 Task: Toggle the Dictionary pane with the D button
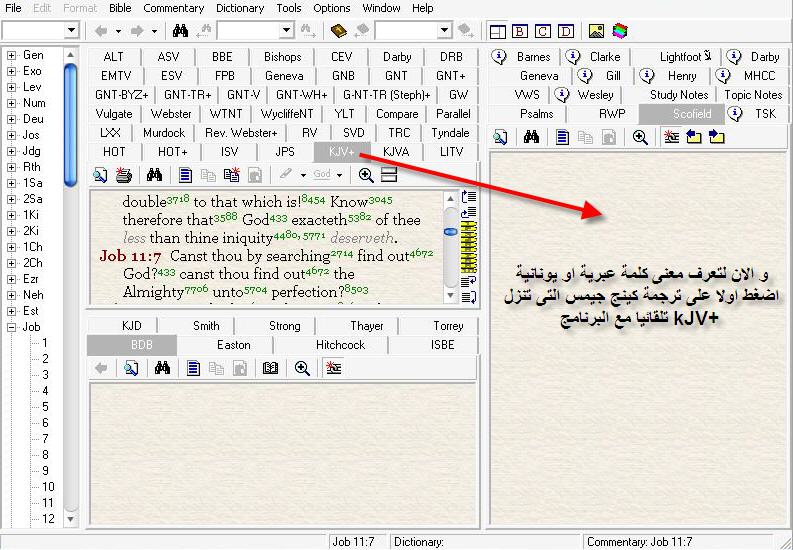pyautogui.click(x=566, y=31)
